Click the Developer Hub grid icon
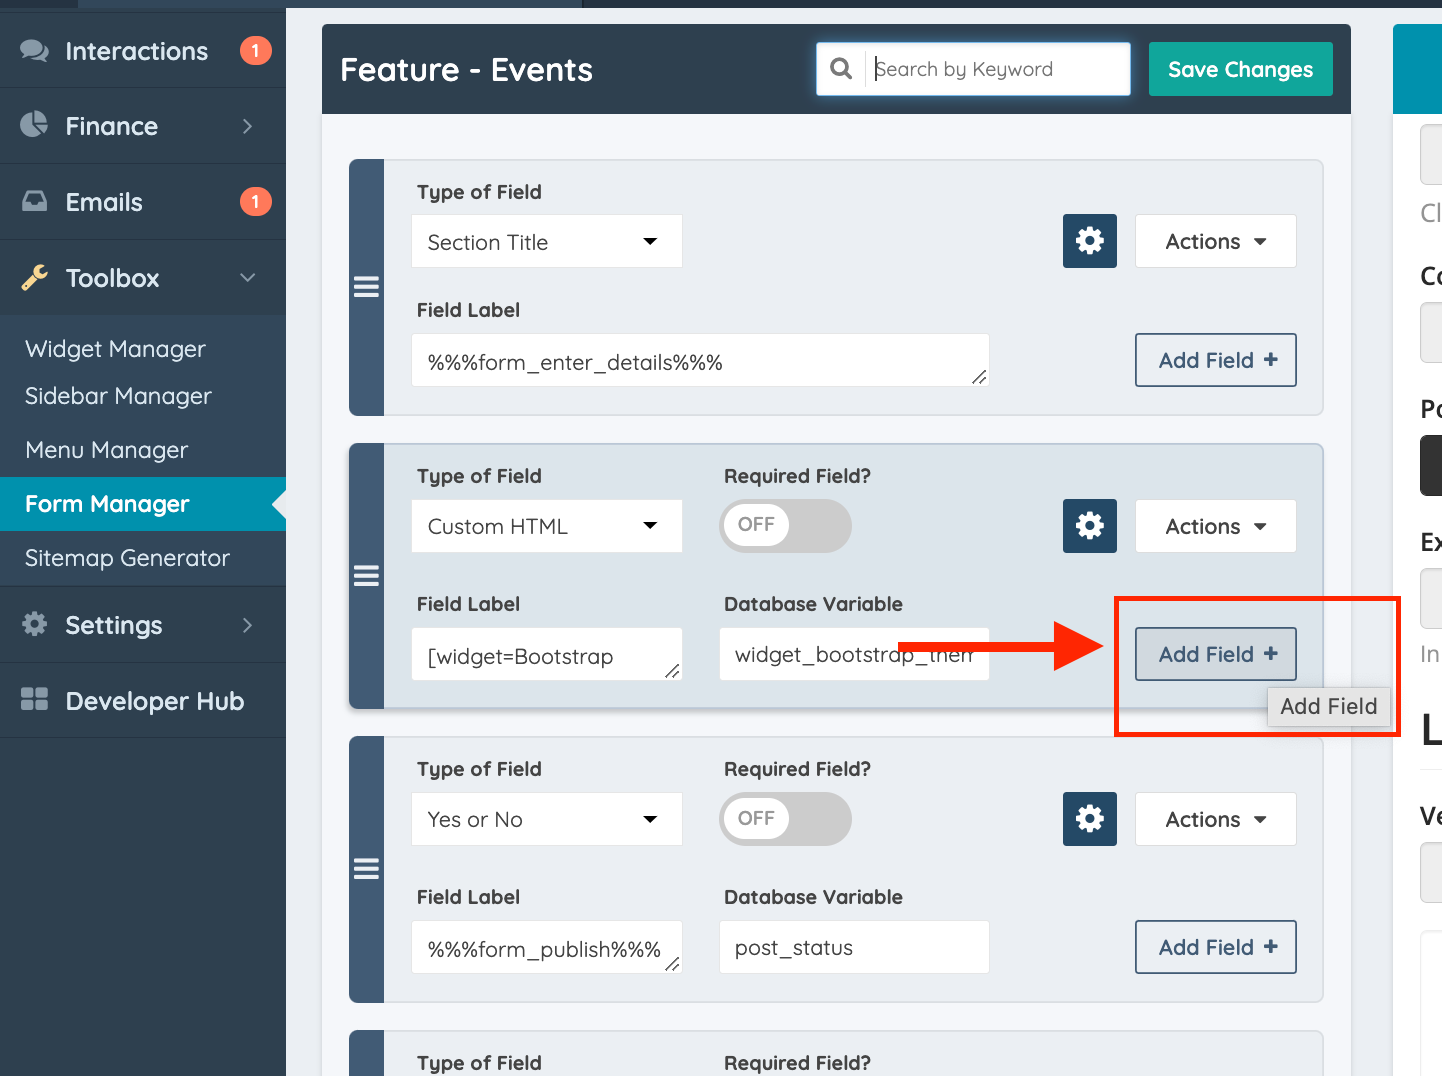 click(34, 700)
